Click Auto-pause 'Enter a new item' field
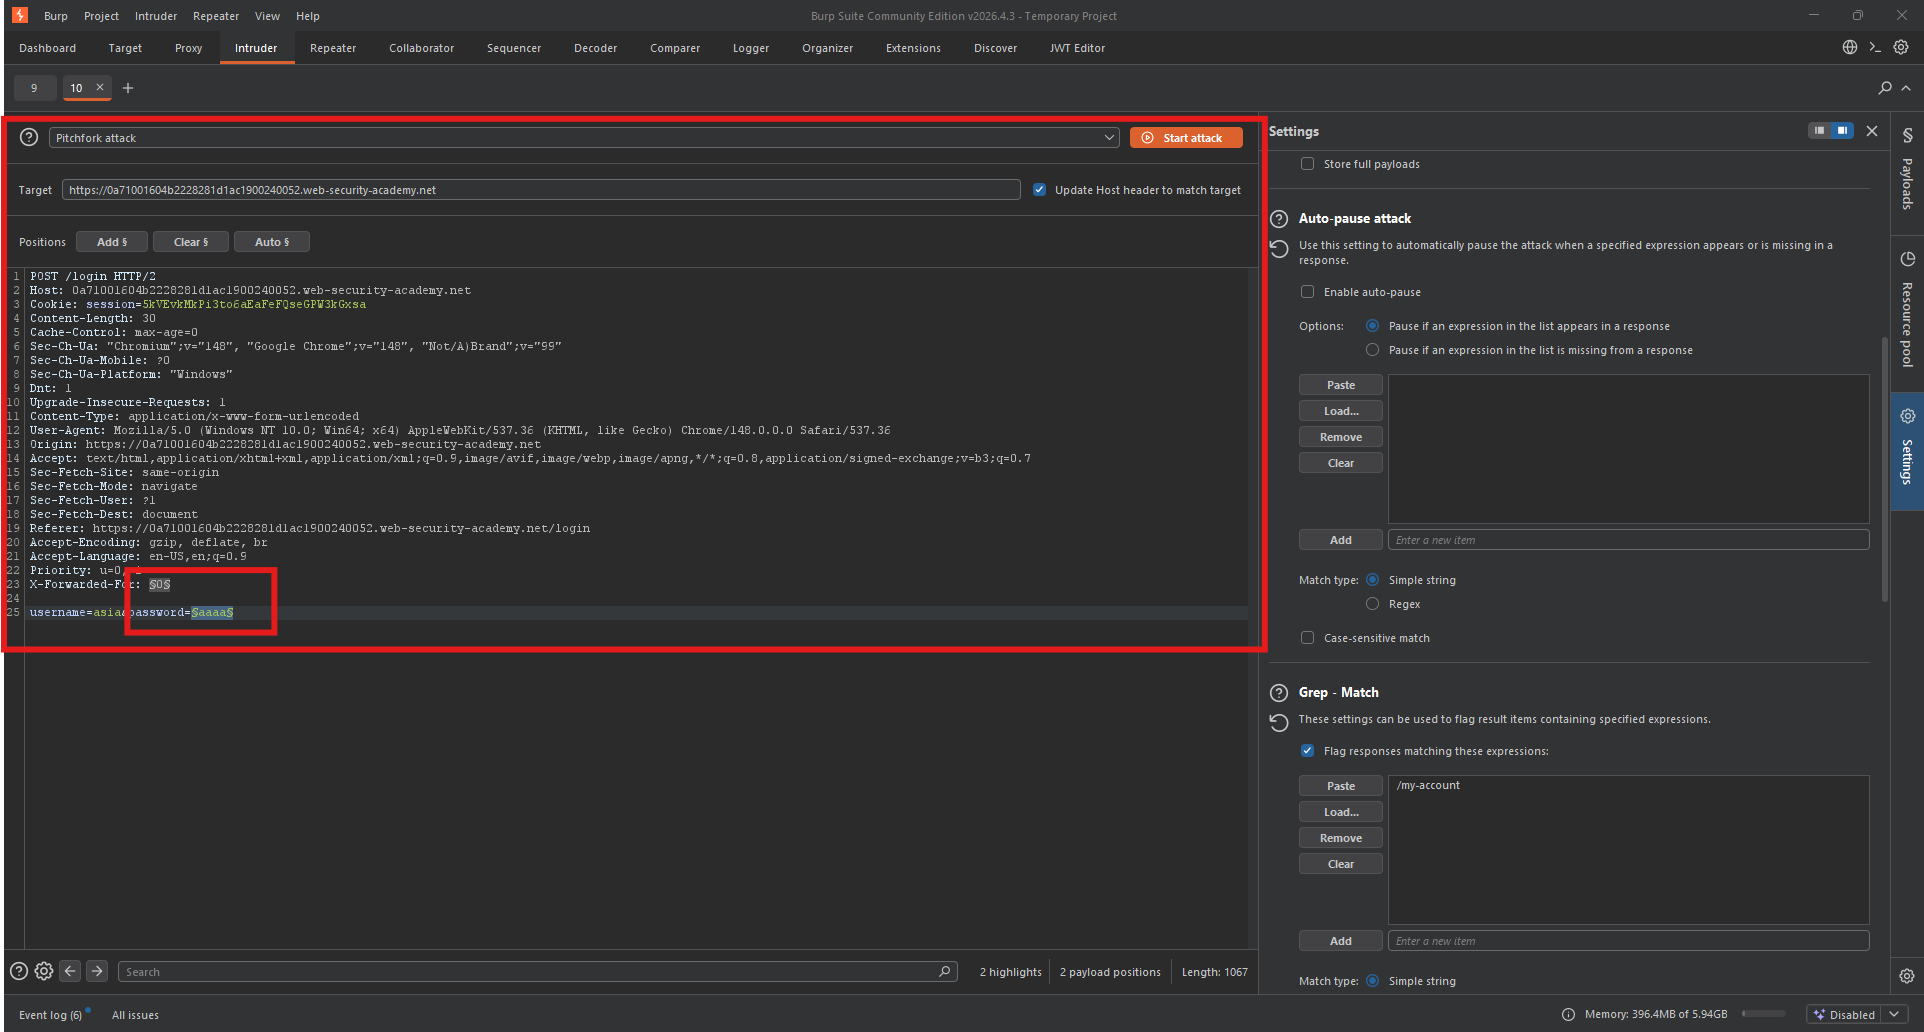This screenshot has height=1032, width=1924. pos(1628,540)
